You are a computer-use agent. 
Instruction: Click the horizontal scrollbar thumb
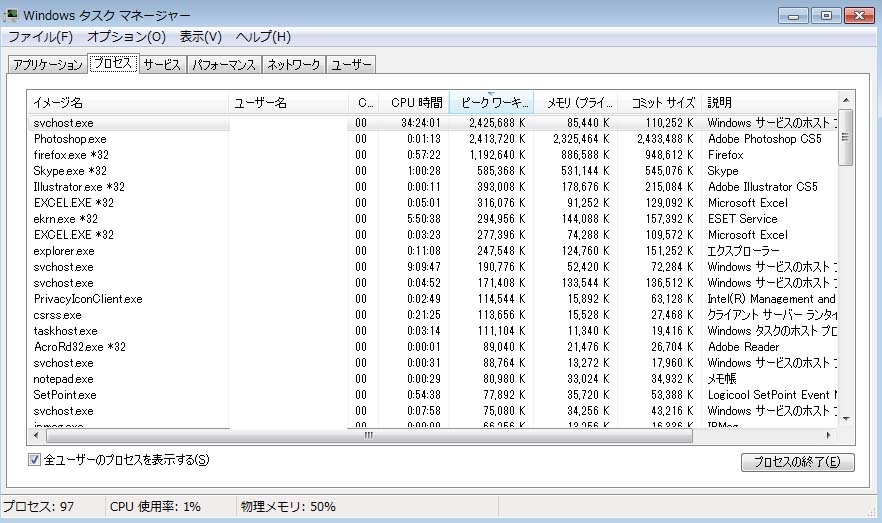[369, 435]
